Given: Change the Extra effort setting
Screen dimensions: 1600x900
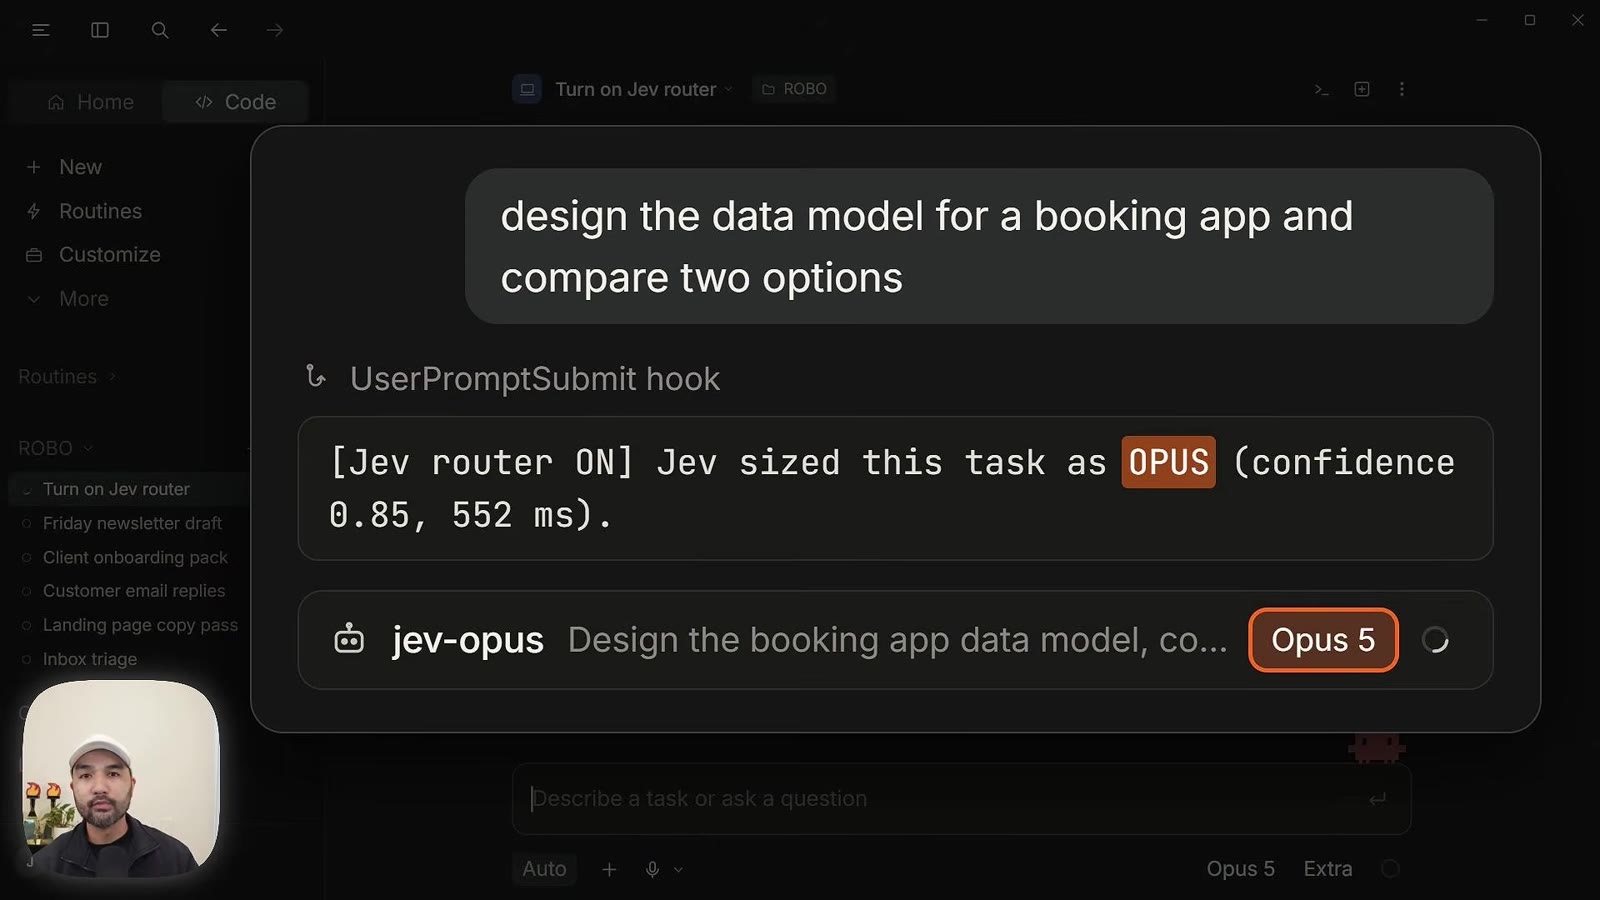Looking at the screenshot, I should pos(1327,869).
